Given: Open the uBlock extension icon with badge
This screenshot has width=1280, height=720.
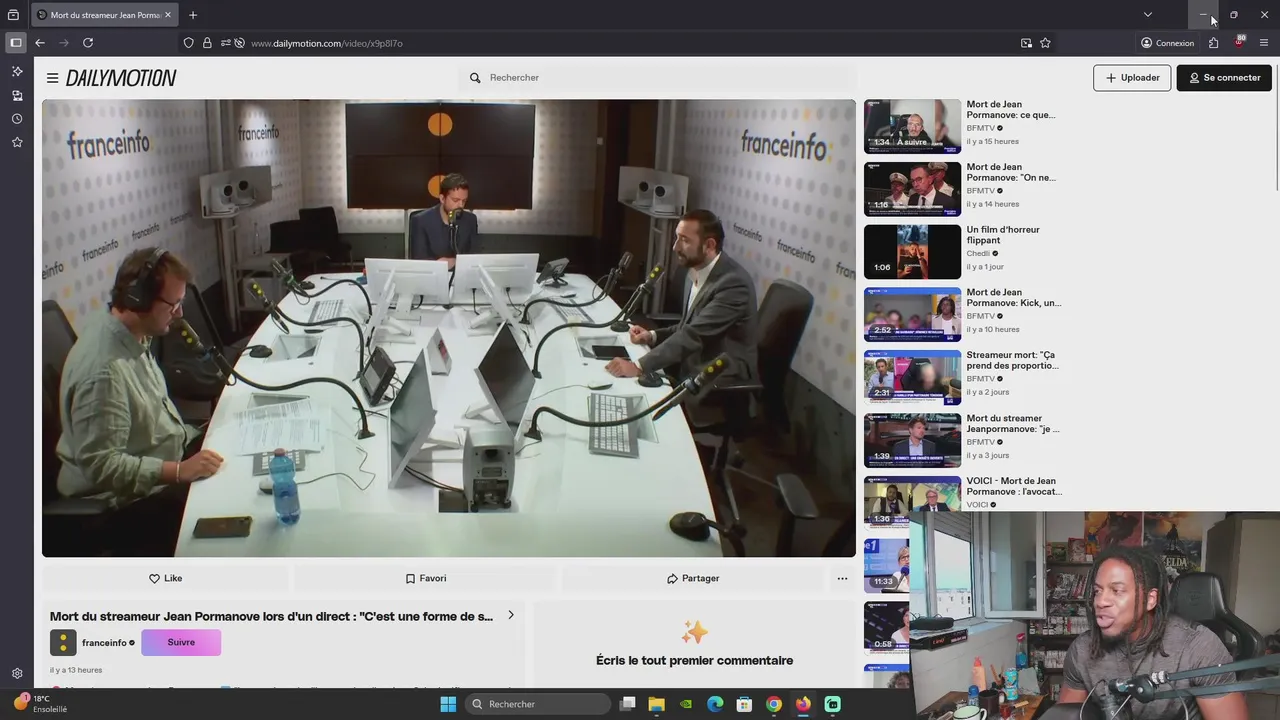Looking at the screenshot, I should click(x=1239, y=43).
